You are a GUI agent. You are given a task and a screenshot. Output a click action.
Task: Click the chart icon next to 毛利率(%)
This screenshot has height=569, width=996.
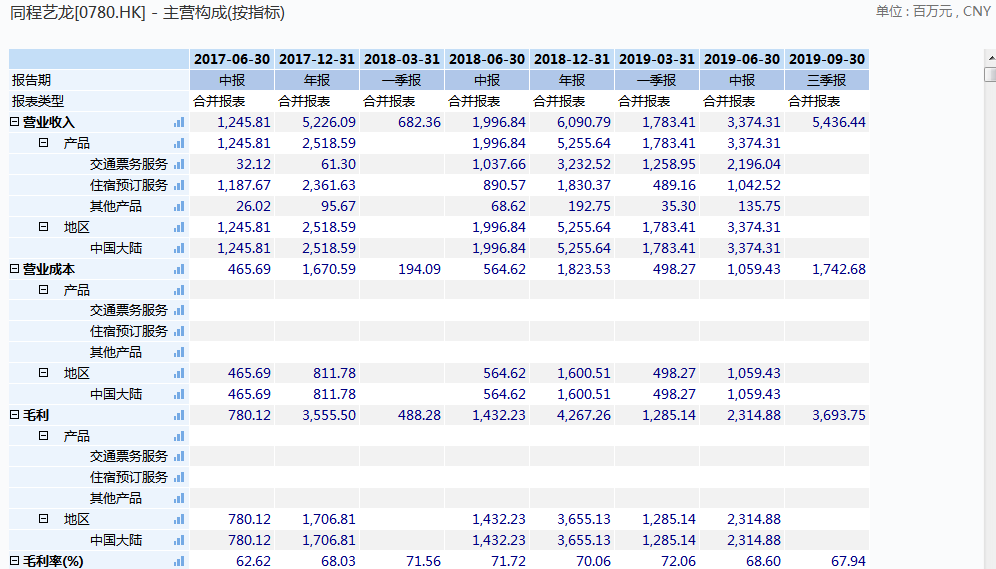[x=179, y=561]
